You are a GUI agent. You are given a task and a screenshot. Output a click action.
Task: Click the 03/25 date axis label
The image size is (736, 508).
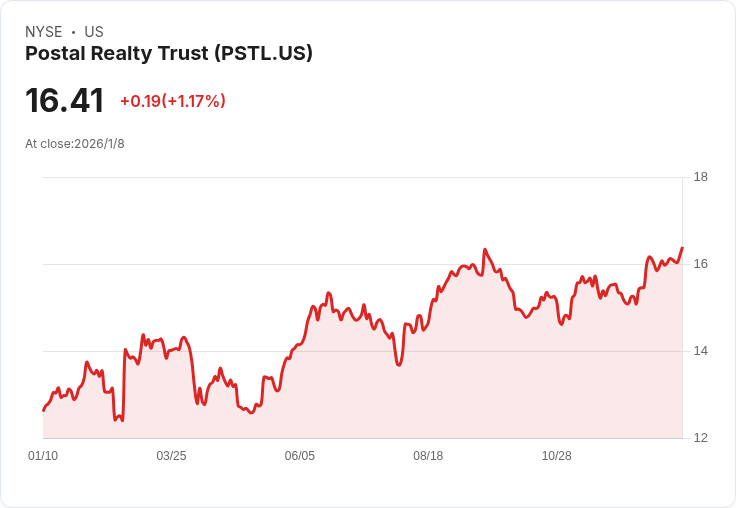(x=171, y=455)
